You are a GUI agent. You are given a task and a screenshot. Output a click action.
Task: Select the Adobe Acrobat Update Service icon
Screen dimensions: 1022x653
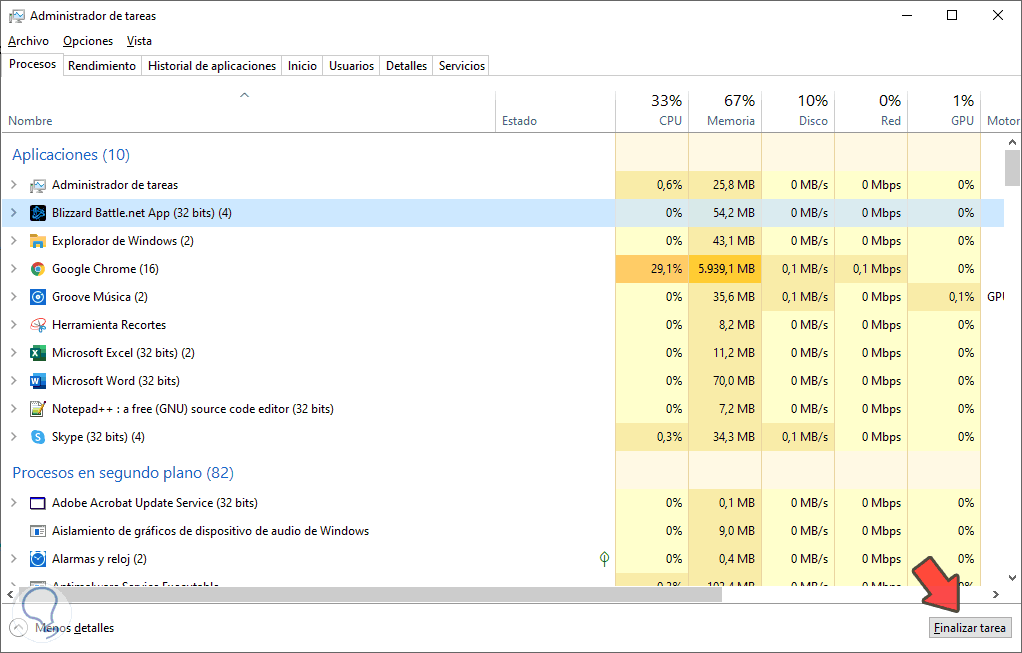click(37, 502)
